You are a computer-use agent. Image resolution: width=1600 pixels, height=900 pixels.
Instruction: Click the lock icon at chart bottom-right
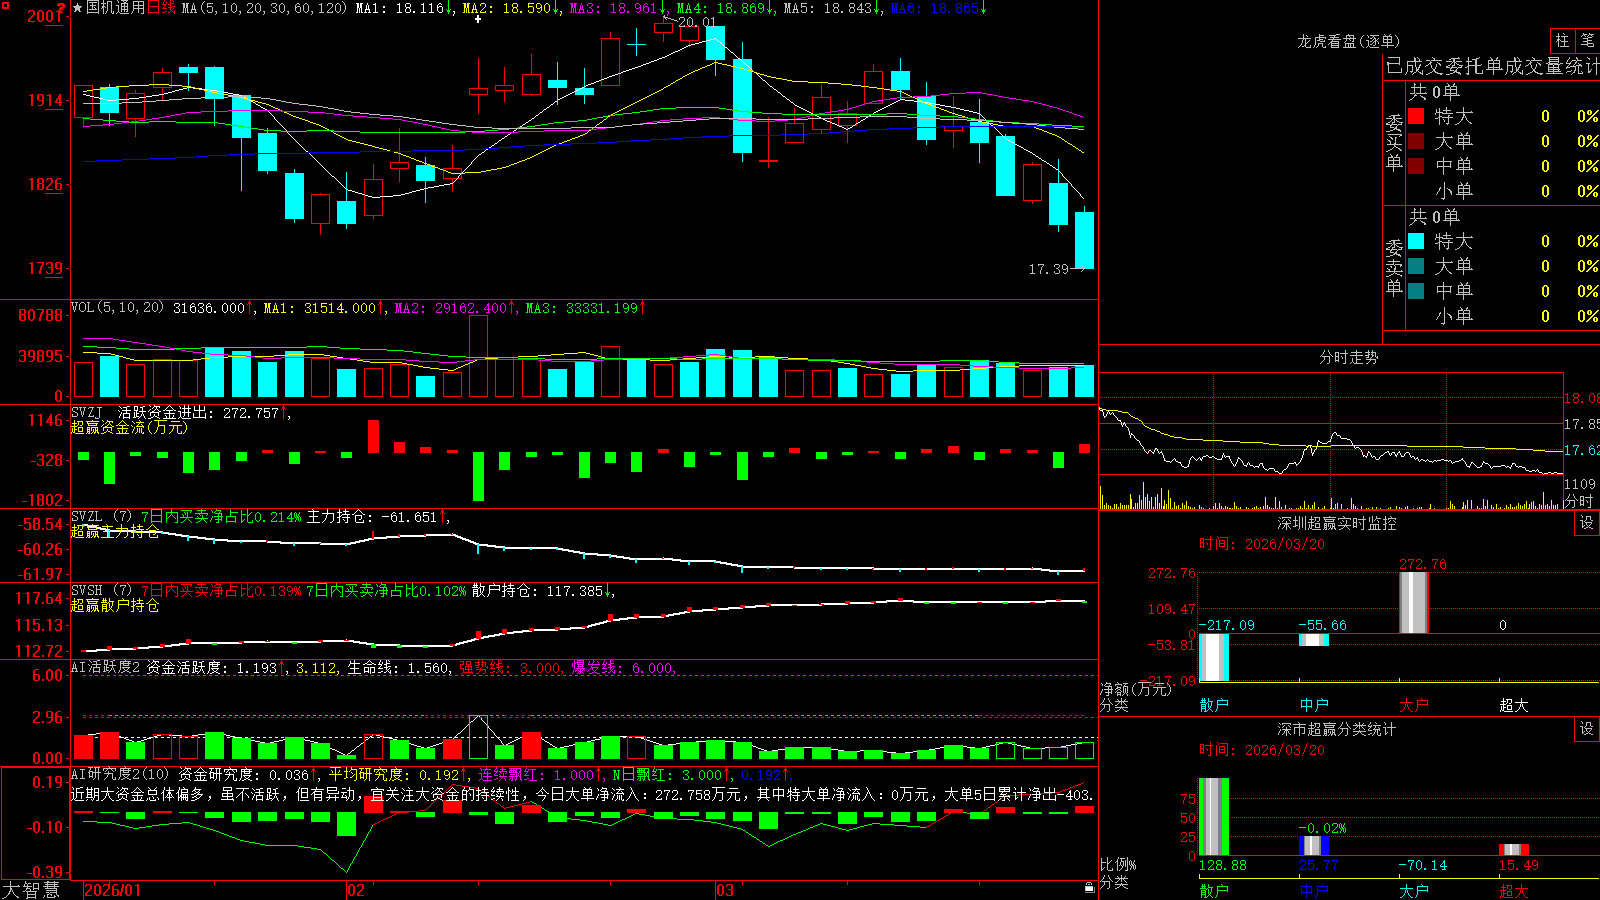(1090, 887)
